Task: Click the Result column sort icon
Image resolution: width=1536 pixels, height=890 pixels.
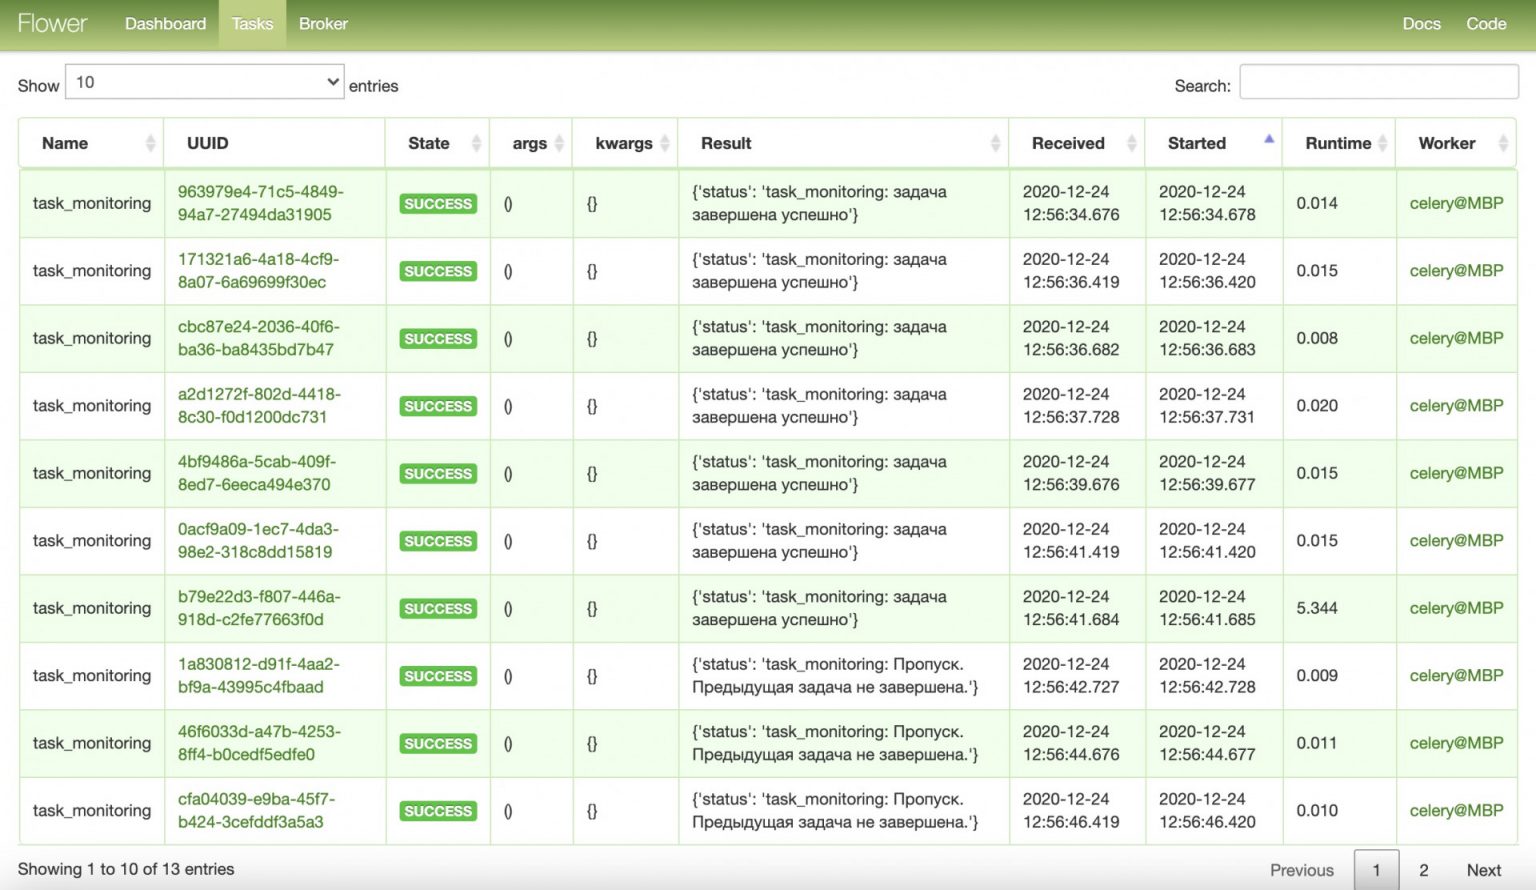Action: tap(995, 144)
